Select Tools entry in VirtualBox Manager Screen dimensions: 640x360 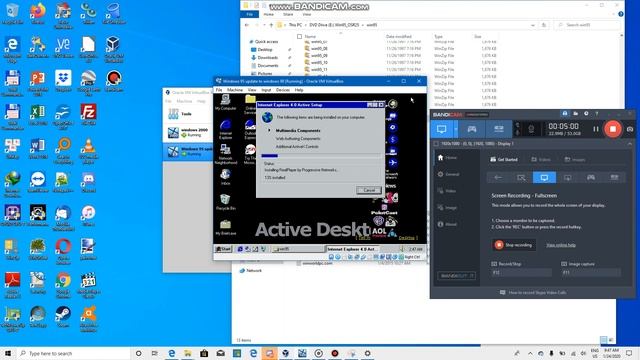[x=187, y=114]
